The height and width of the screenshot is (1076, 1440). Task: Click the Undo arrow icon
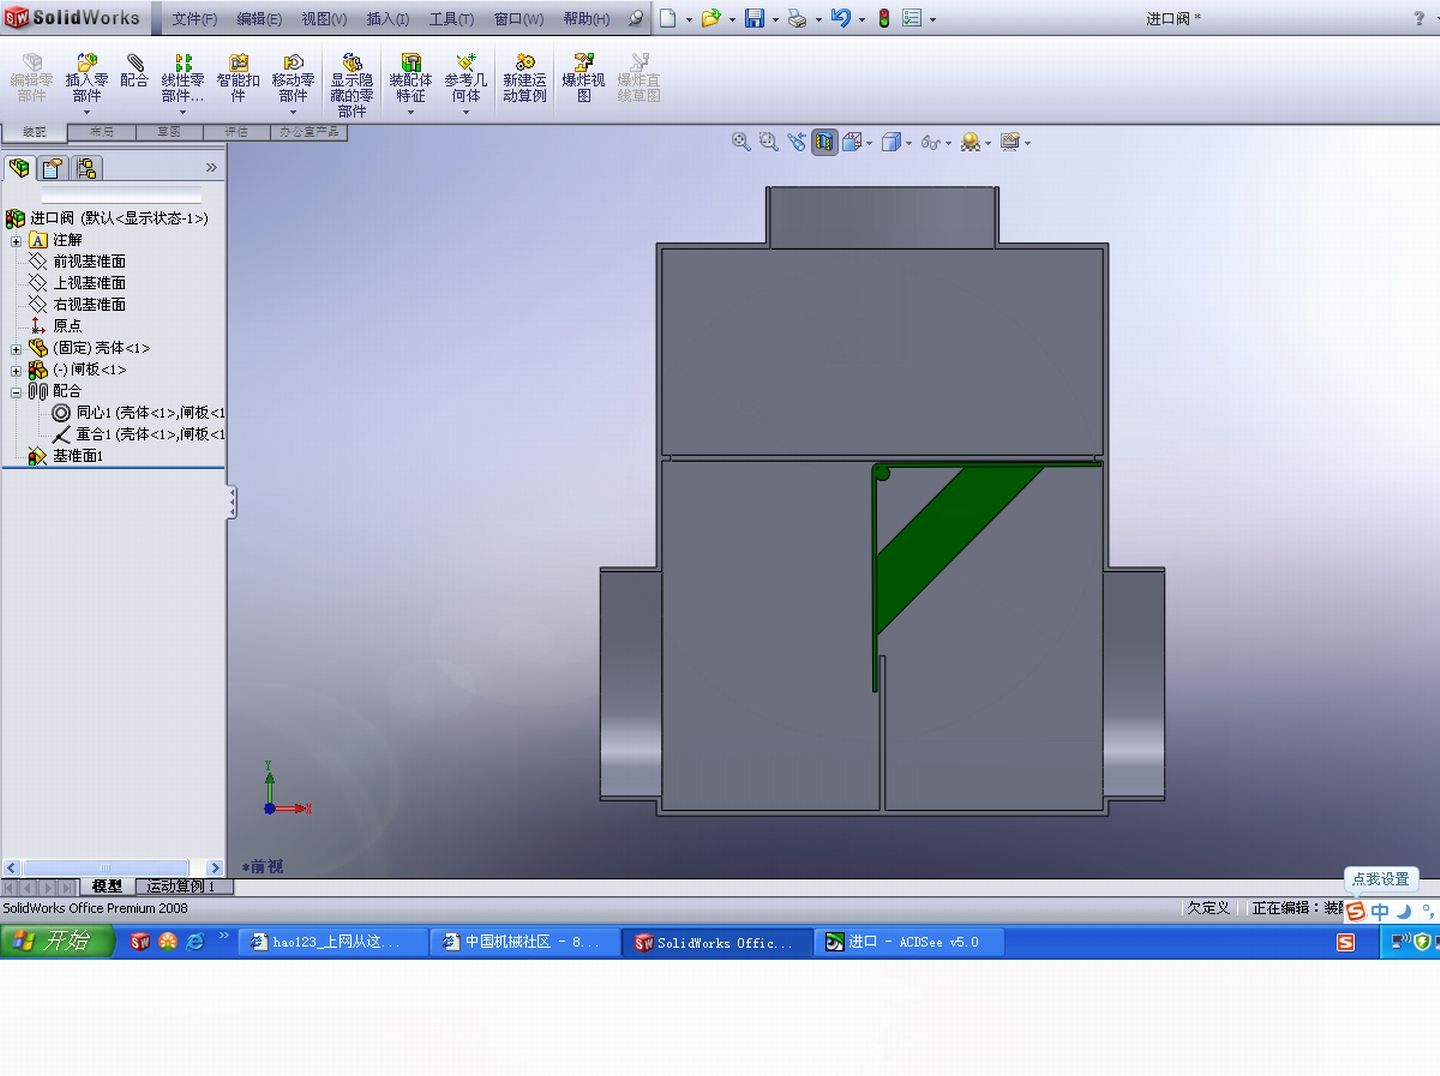(x=840, y=18)
